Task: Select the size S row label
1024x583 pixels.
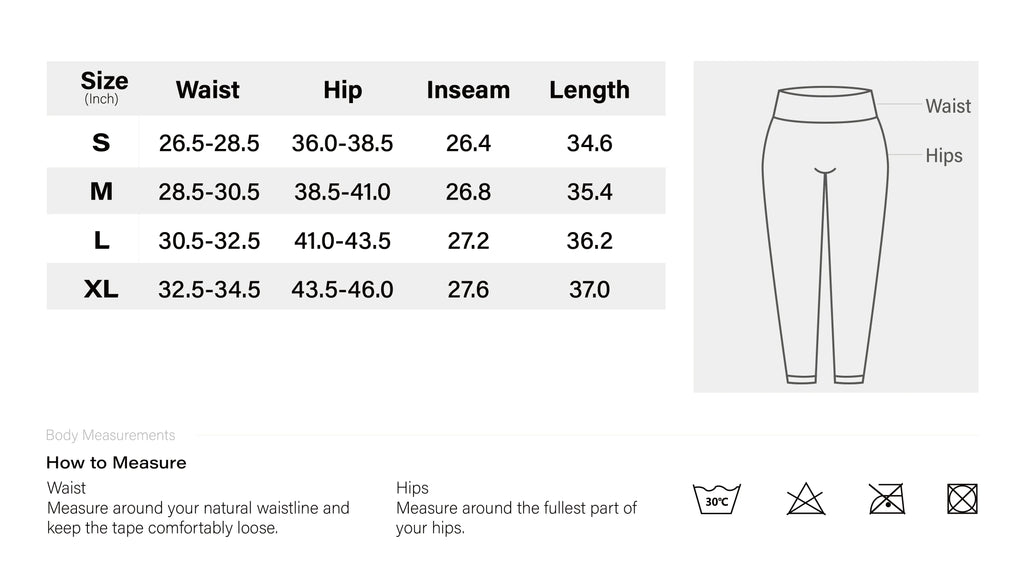Action: point(101,143)
